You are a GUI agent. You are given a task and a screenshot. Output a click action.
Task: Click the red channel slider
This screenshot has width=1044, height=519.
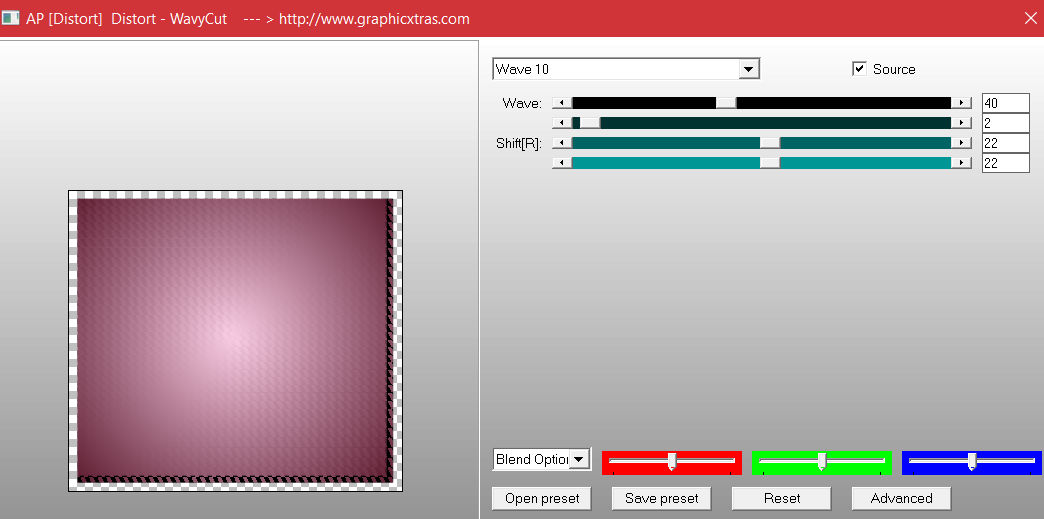[x=672, y=462]
